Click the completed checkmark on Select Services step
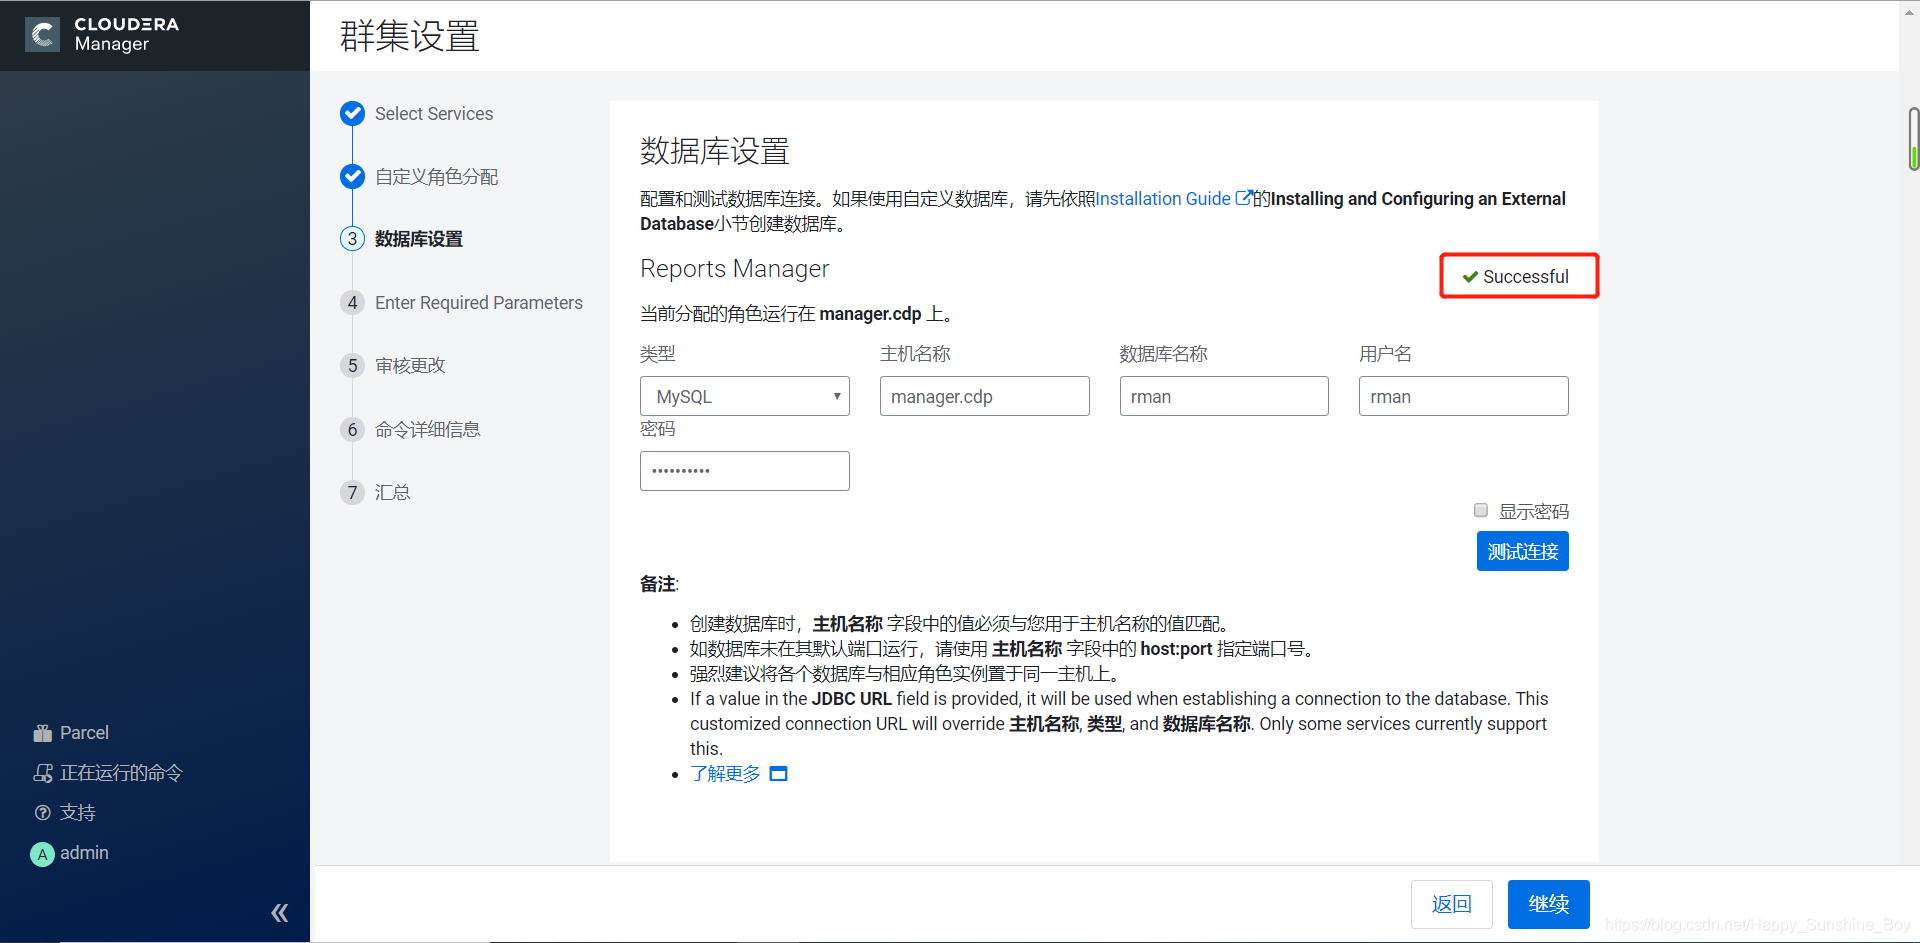The width and height of the screenshot is (1920, 943). click(x=352, y=113)
